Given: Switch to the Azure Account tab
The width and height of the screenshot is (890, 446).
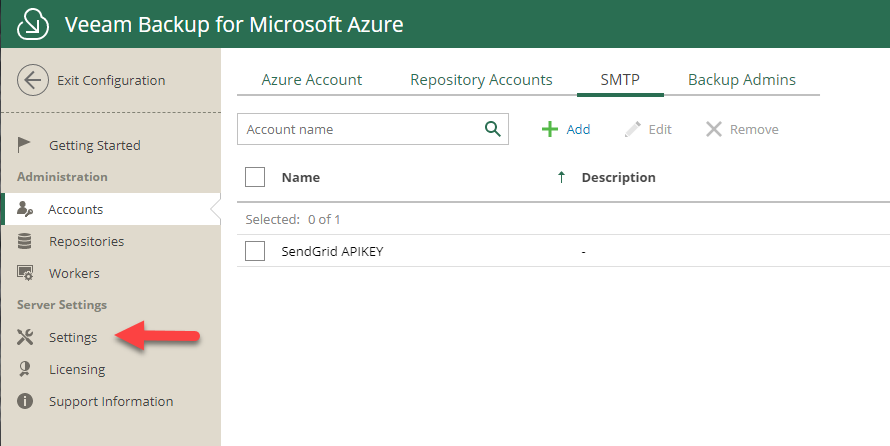Looking at the screenshot, I should pyautogui.click(x=312, y=80).
